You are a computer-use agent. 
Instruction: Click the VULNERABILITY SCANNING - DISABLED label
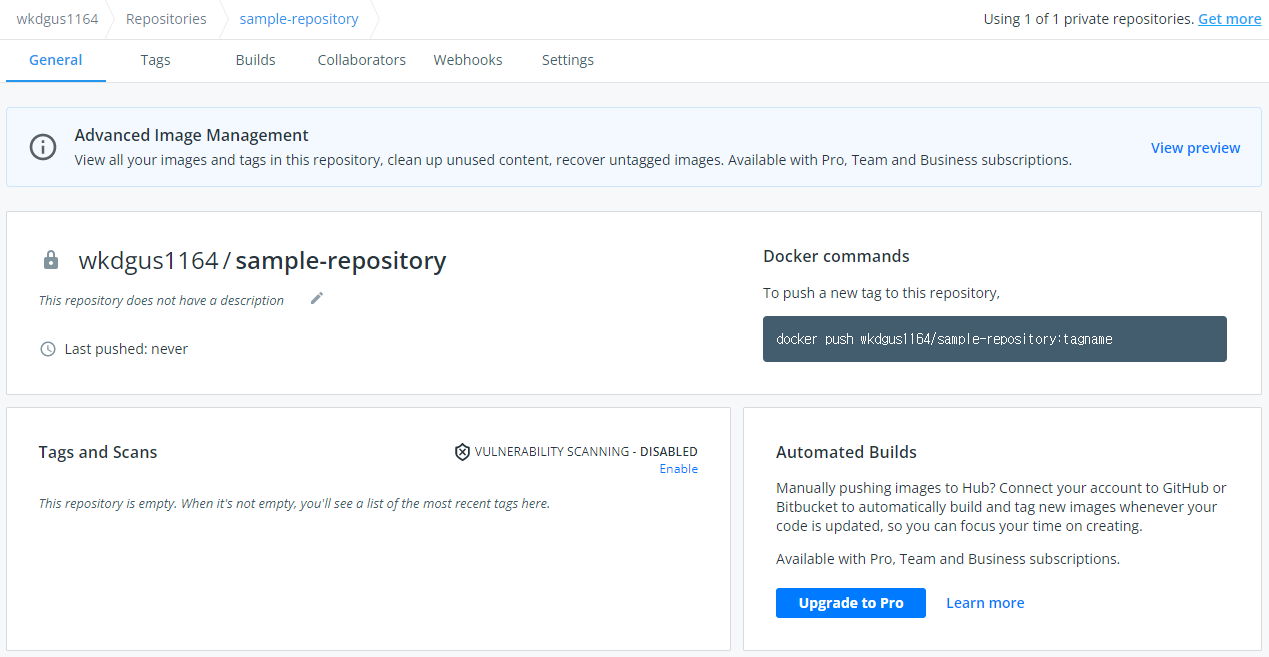coord(586,452)
